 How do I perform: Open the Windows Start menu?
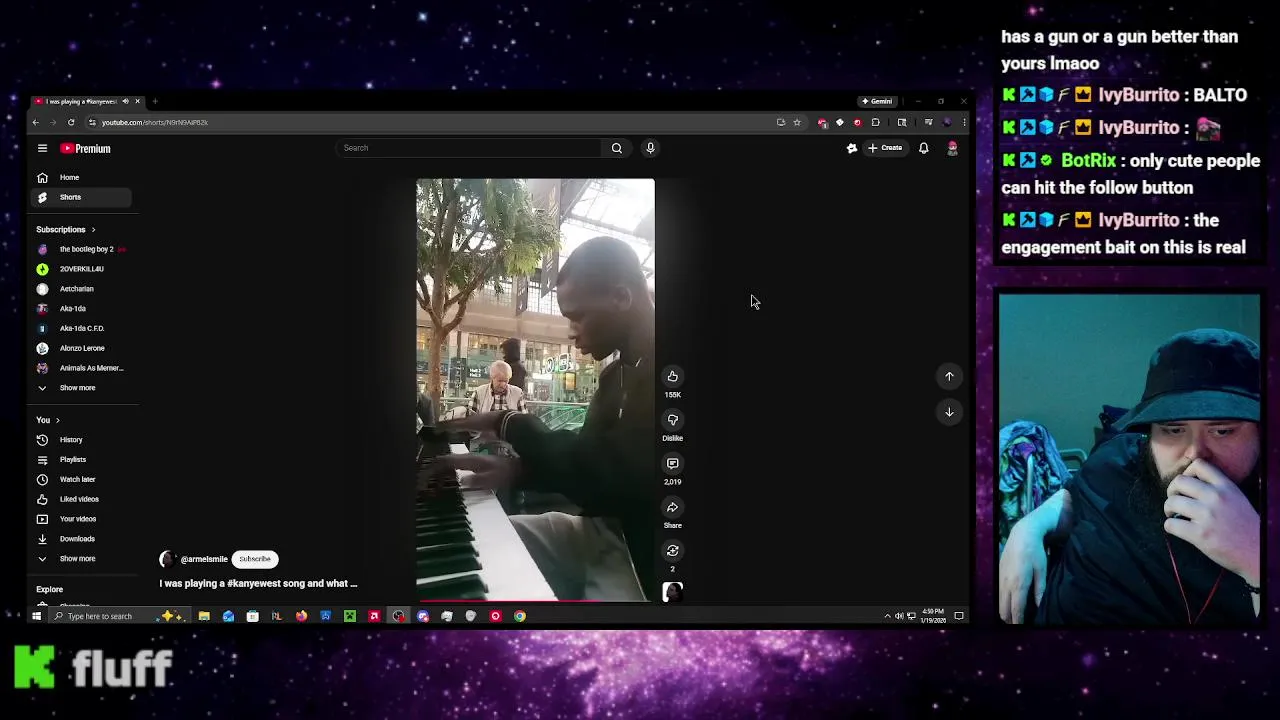[x=37, y=616]
